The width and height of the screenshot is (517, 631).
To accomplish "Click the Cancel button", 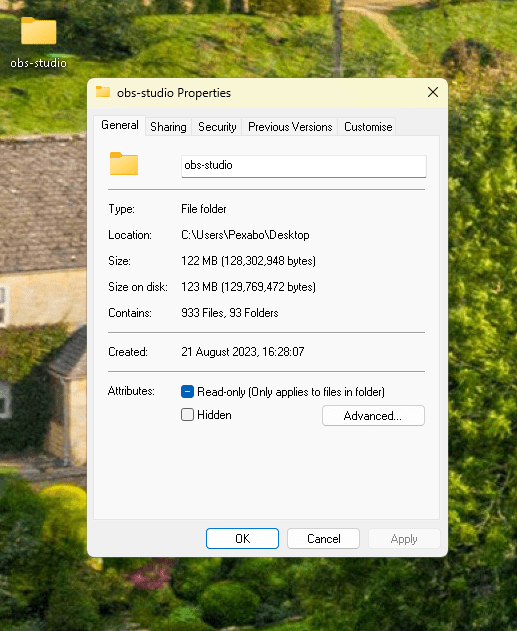I will pos(323,538).
